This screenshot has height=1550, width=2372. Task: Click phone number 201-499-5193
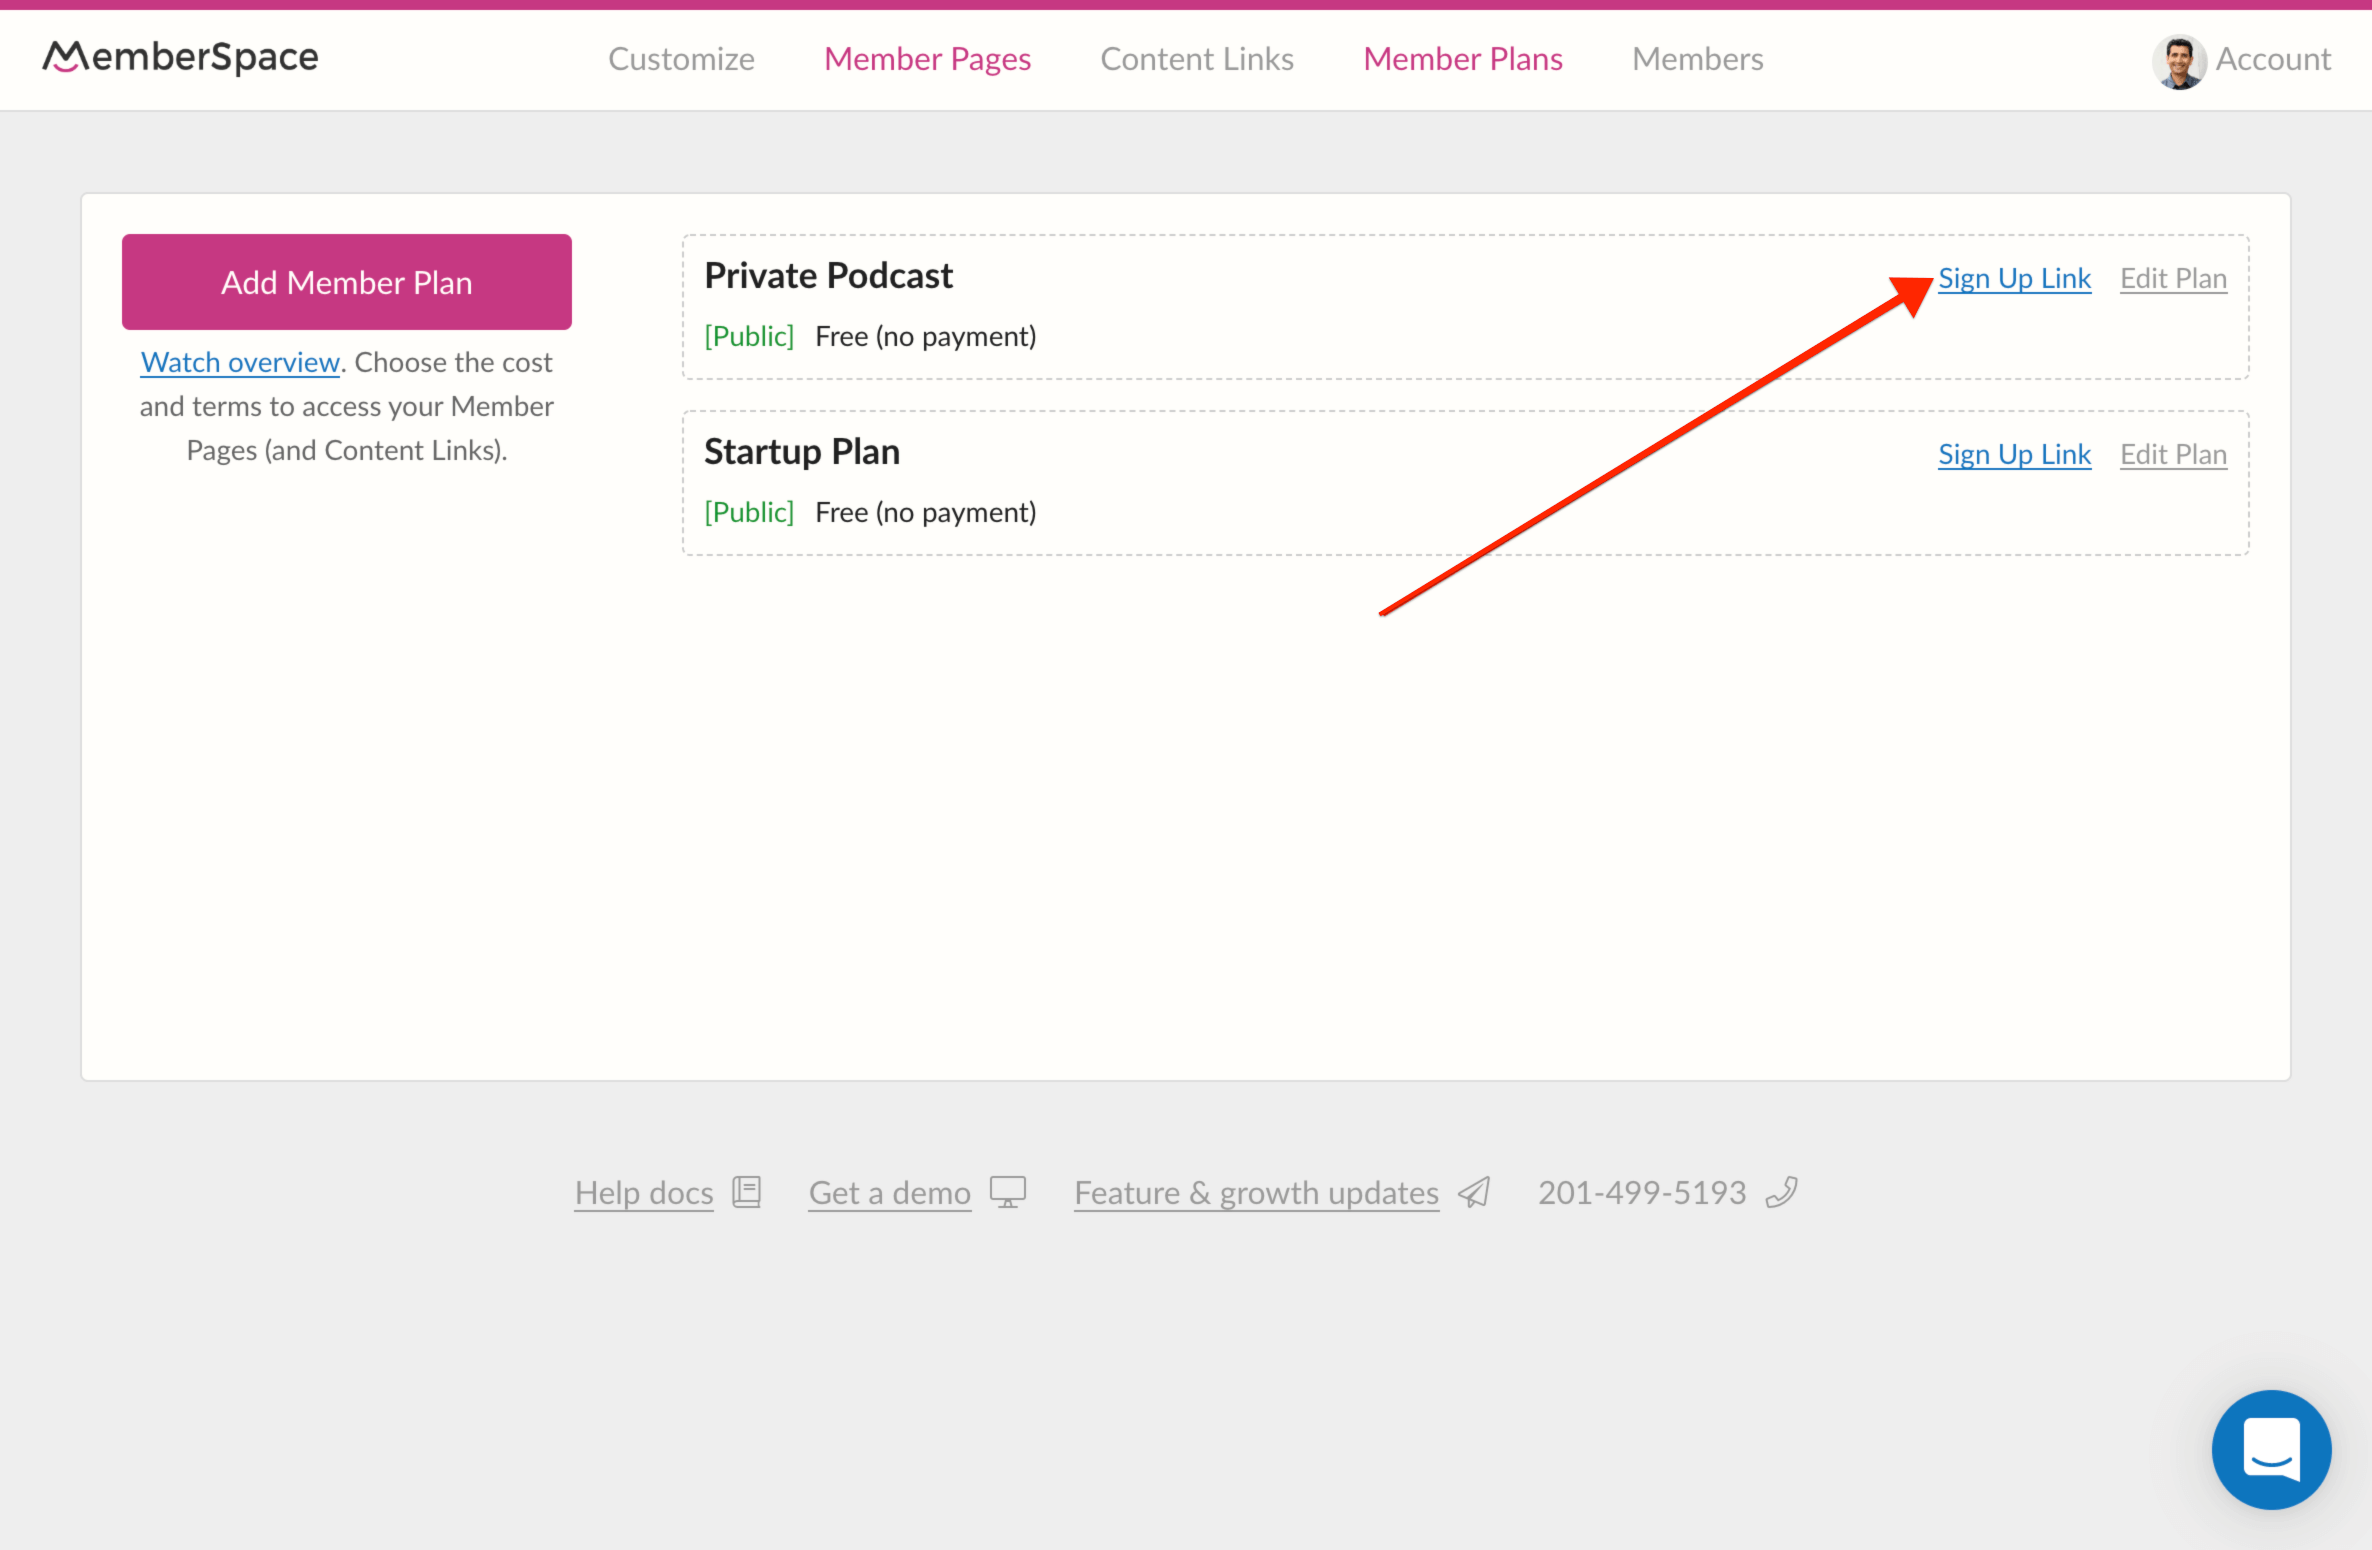[x=1642, y=1192]
